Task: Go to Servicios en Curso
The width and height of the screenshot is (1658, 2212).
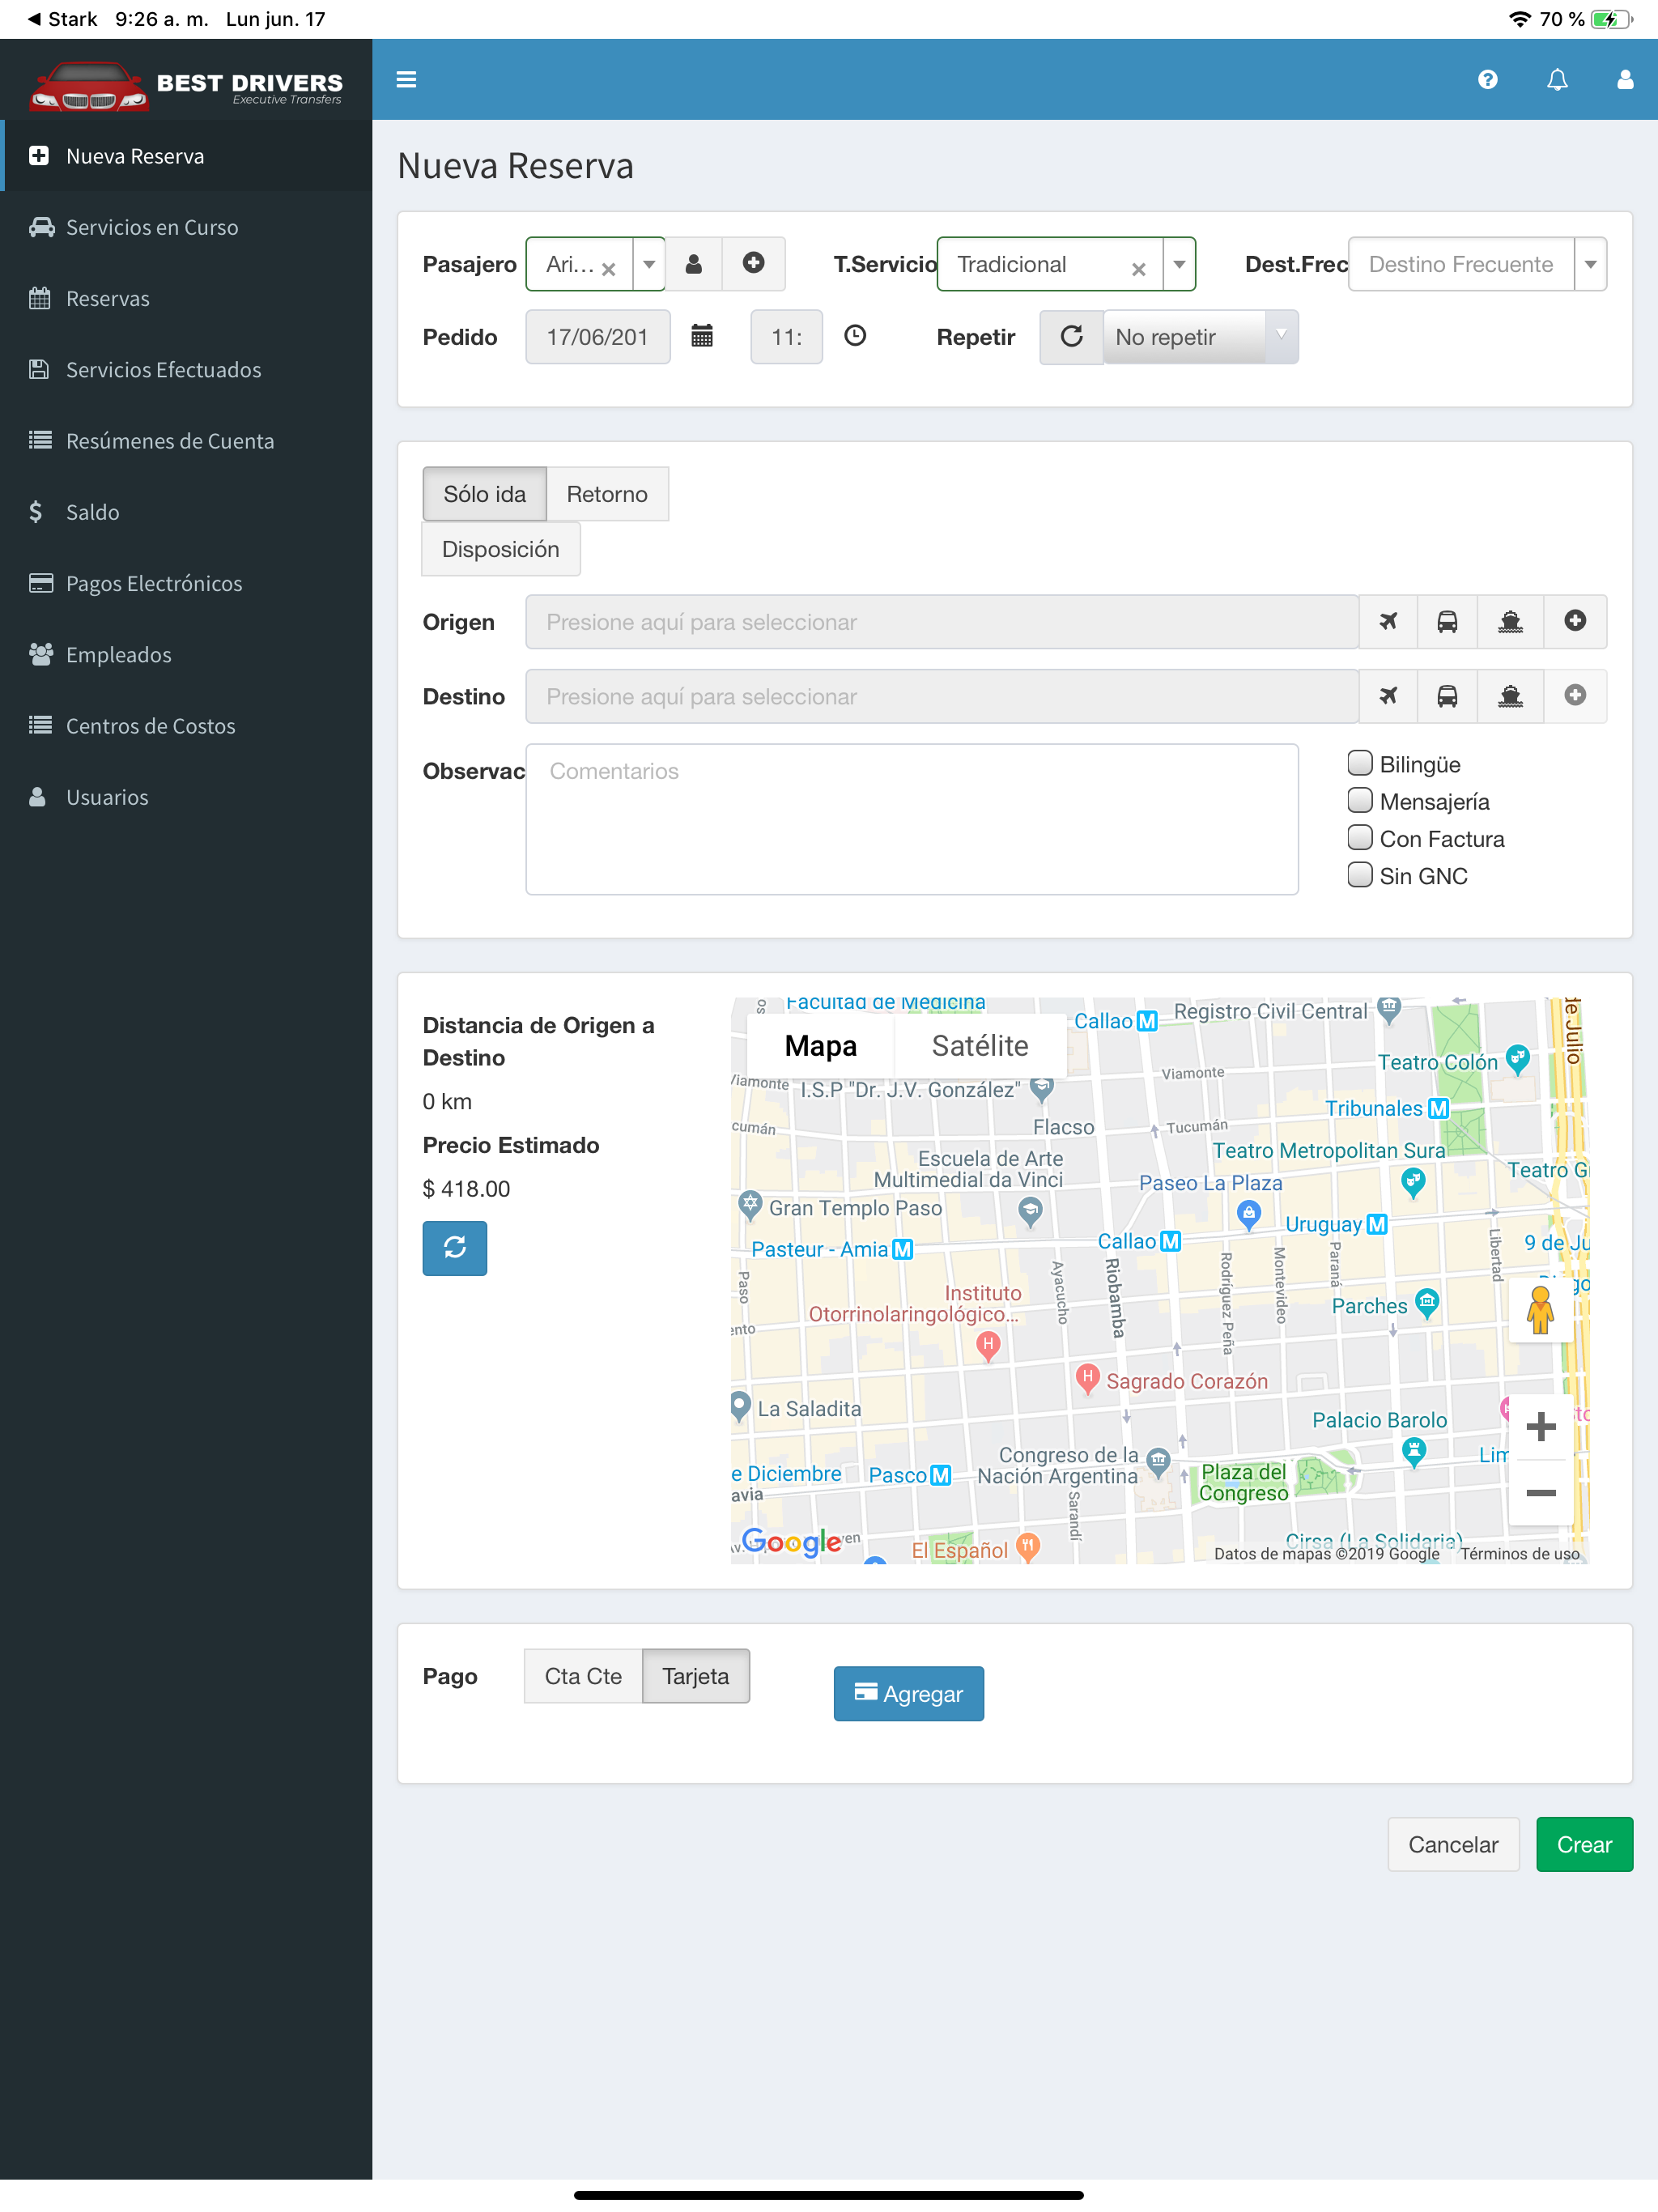Action: [186, 227]
